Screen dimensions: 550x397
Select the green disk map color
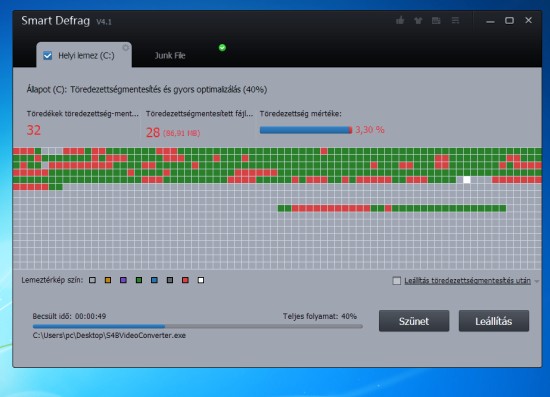coord(139,280)
